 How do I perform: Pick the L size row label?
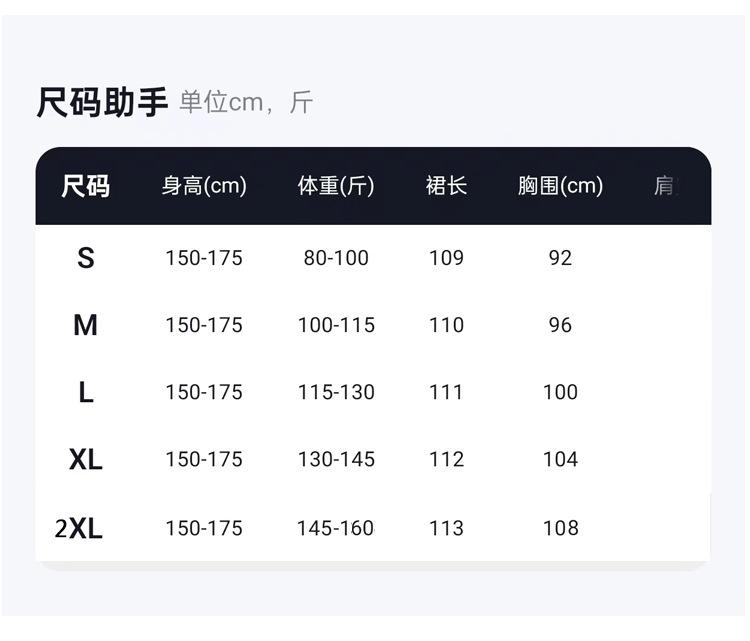click(x=86, y=393)
